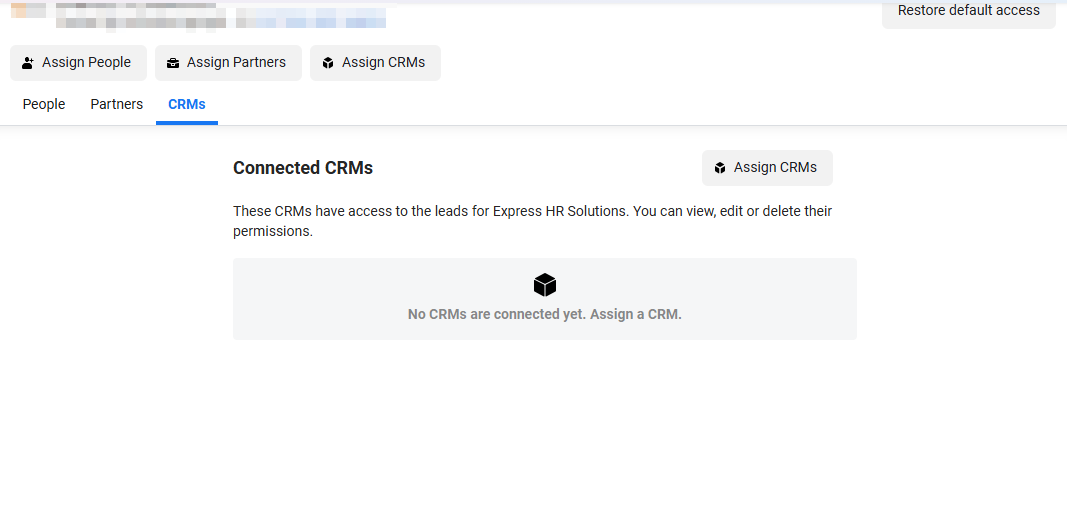Viewport: 1067px width, 512px height.
Task: Click the cube icon in the Assign CRMs button beside Connected CRMs
Action: click(x=720, y=167)
